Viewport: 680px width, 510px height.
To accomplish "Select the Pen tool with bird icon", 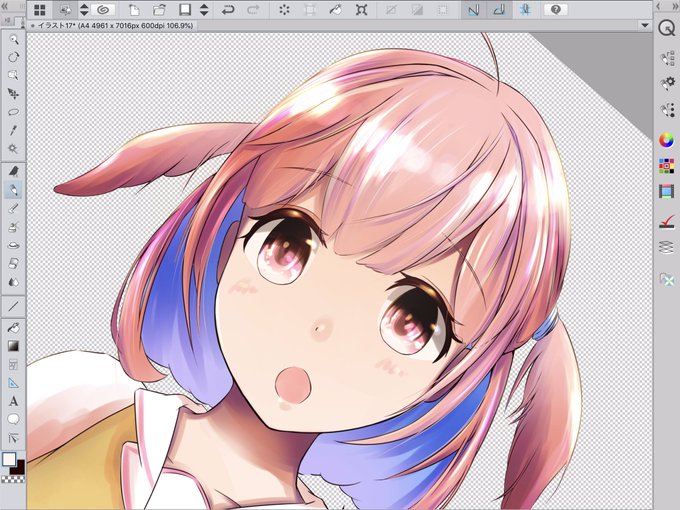I will pyautogui.click(x=13, y=171).
